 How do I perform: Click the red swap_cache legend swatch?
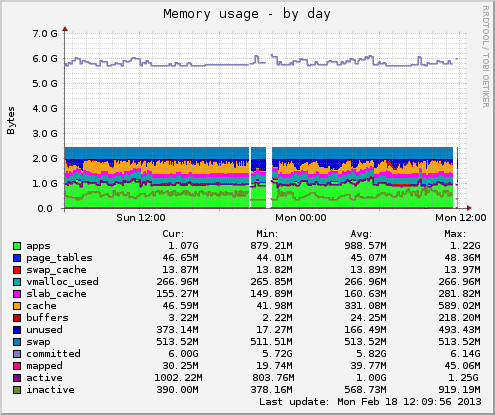(17, 270)
